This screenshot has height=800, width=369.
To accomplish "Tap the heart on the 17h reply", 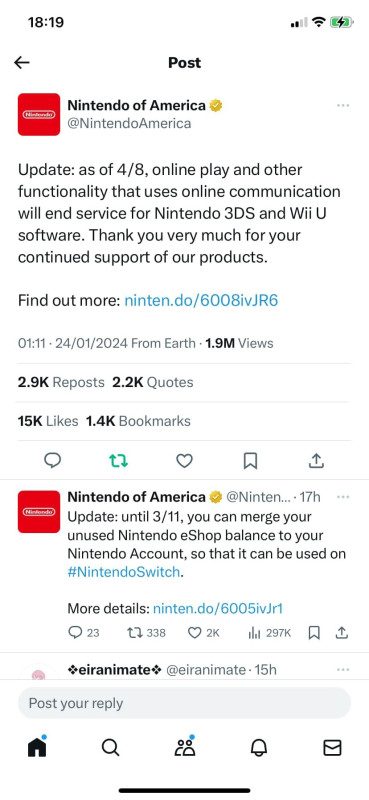I will pyautogui.click(x=194, y=633).
